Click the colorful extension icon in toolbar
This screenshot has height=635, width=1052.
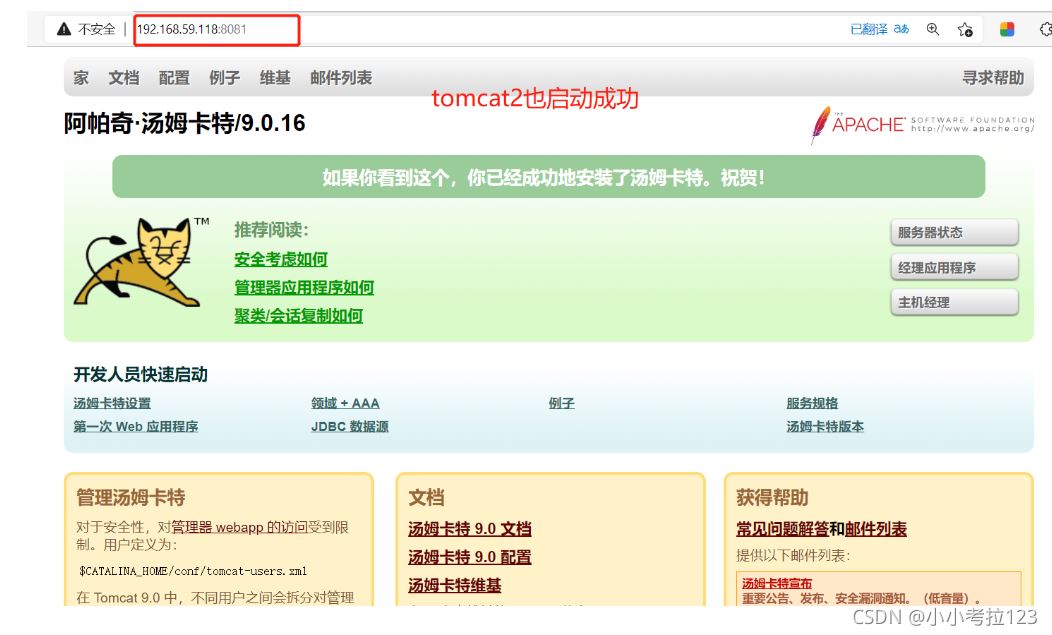1007,29
